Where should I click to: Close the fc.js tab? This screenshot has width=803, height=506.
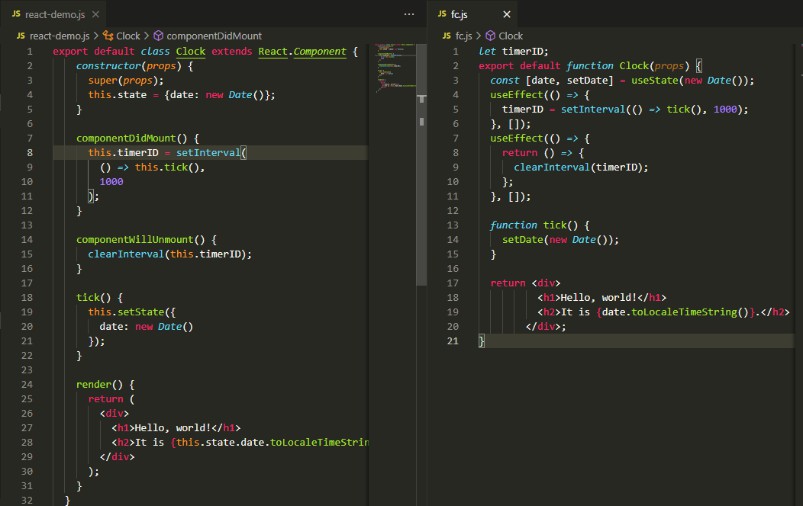506,15
